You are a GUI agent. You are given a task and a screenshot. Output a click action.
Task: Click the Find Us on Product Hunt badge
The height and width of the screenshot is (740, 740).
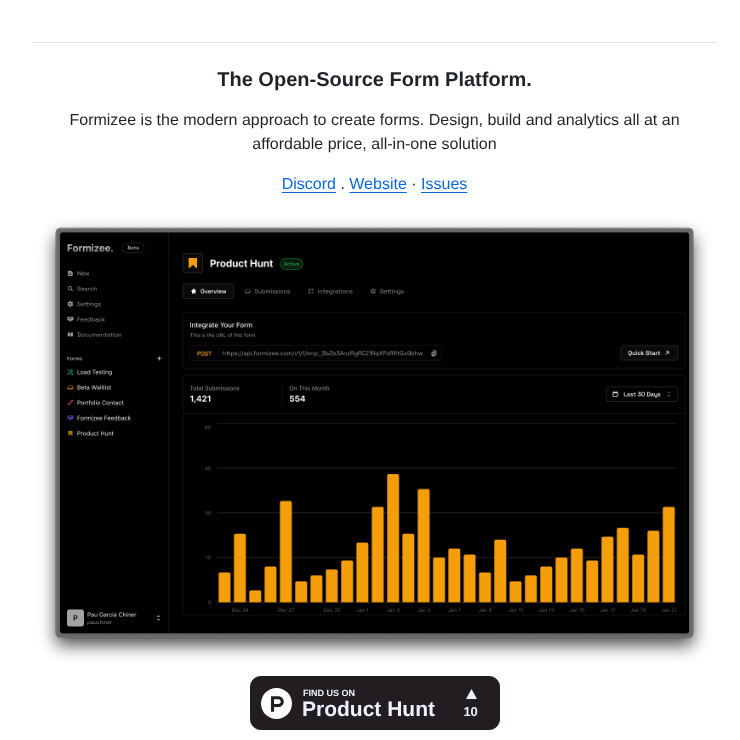click(374, 703)
